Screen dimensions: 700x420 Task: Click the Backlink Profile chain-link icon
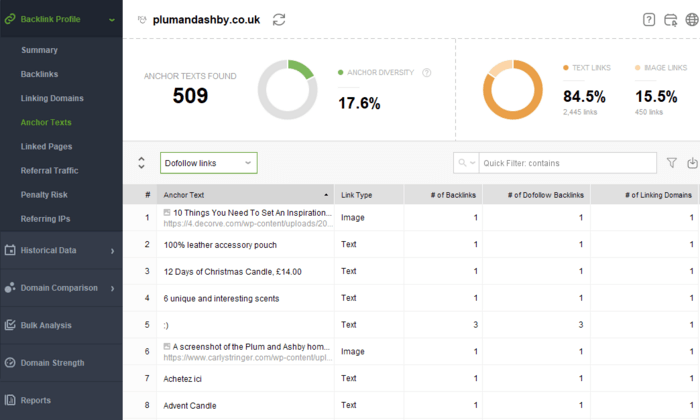pyautogui.click(x=9, y=19)
